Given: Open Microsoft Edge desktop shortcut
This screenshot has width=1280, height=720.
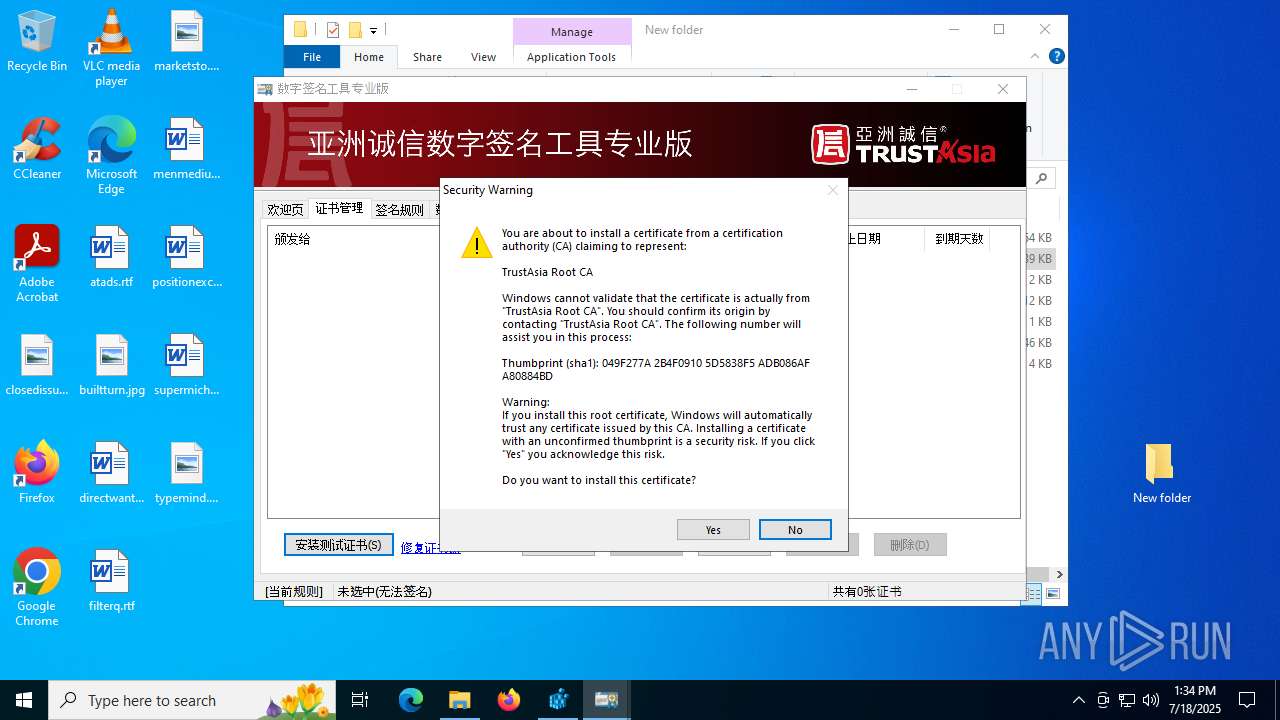Looking at the screenshot, I should coord(111,155).
